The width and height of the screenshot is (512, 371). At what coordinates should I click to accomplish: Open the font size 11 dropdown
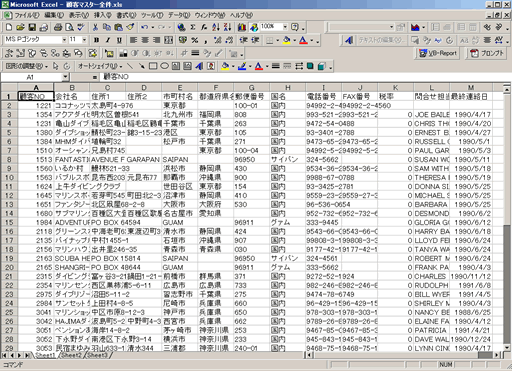tap(84, 40)
